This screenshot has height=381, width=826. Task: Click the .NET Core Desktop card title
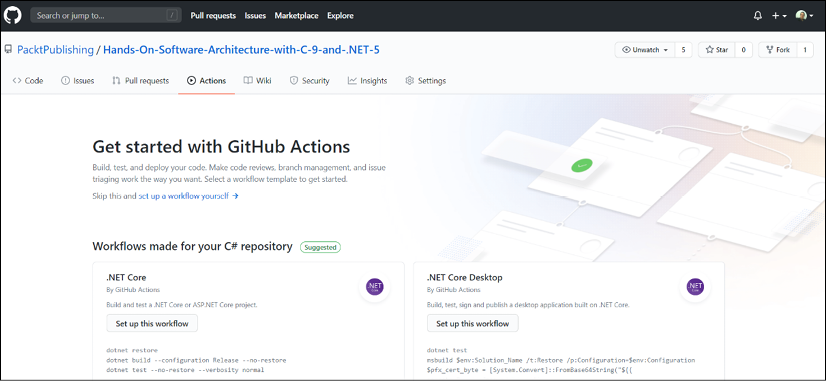[465, 277]
